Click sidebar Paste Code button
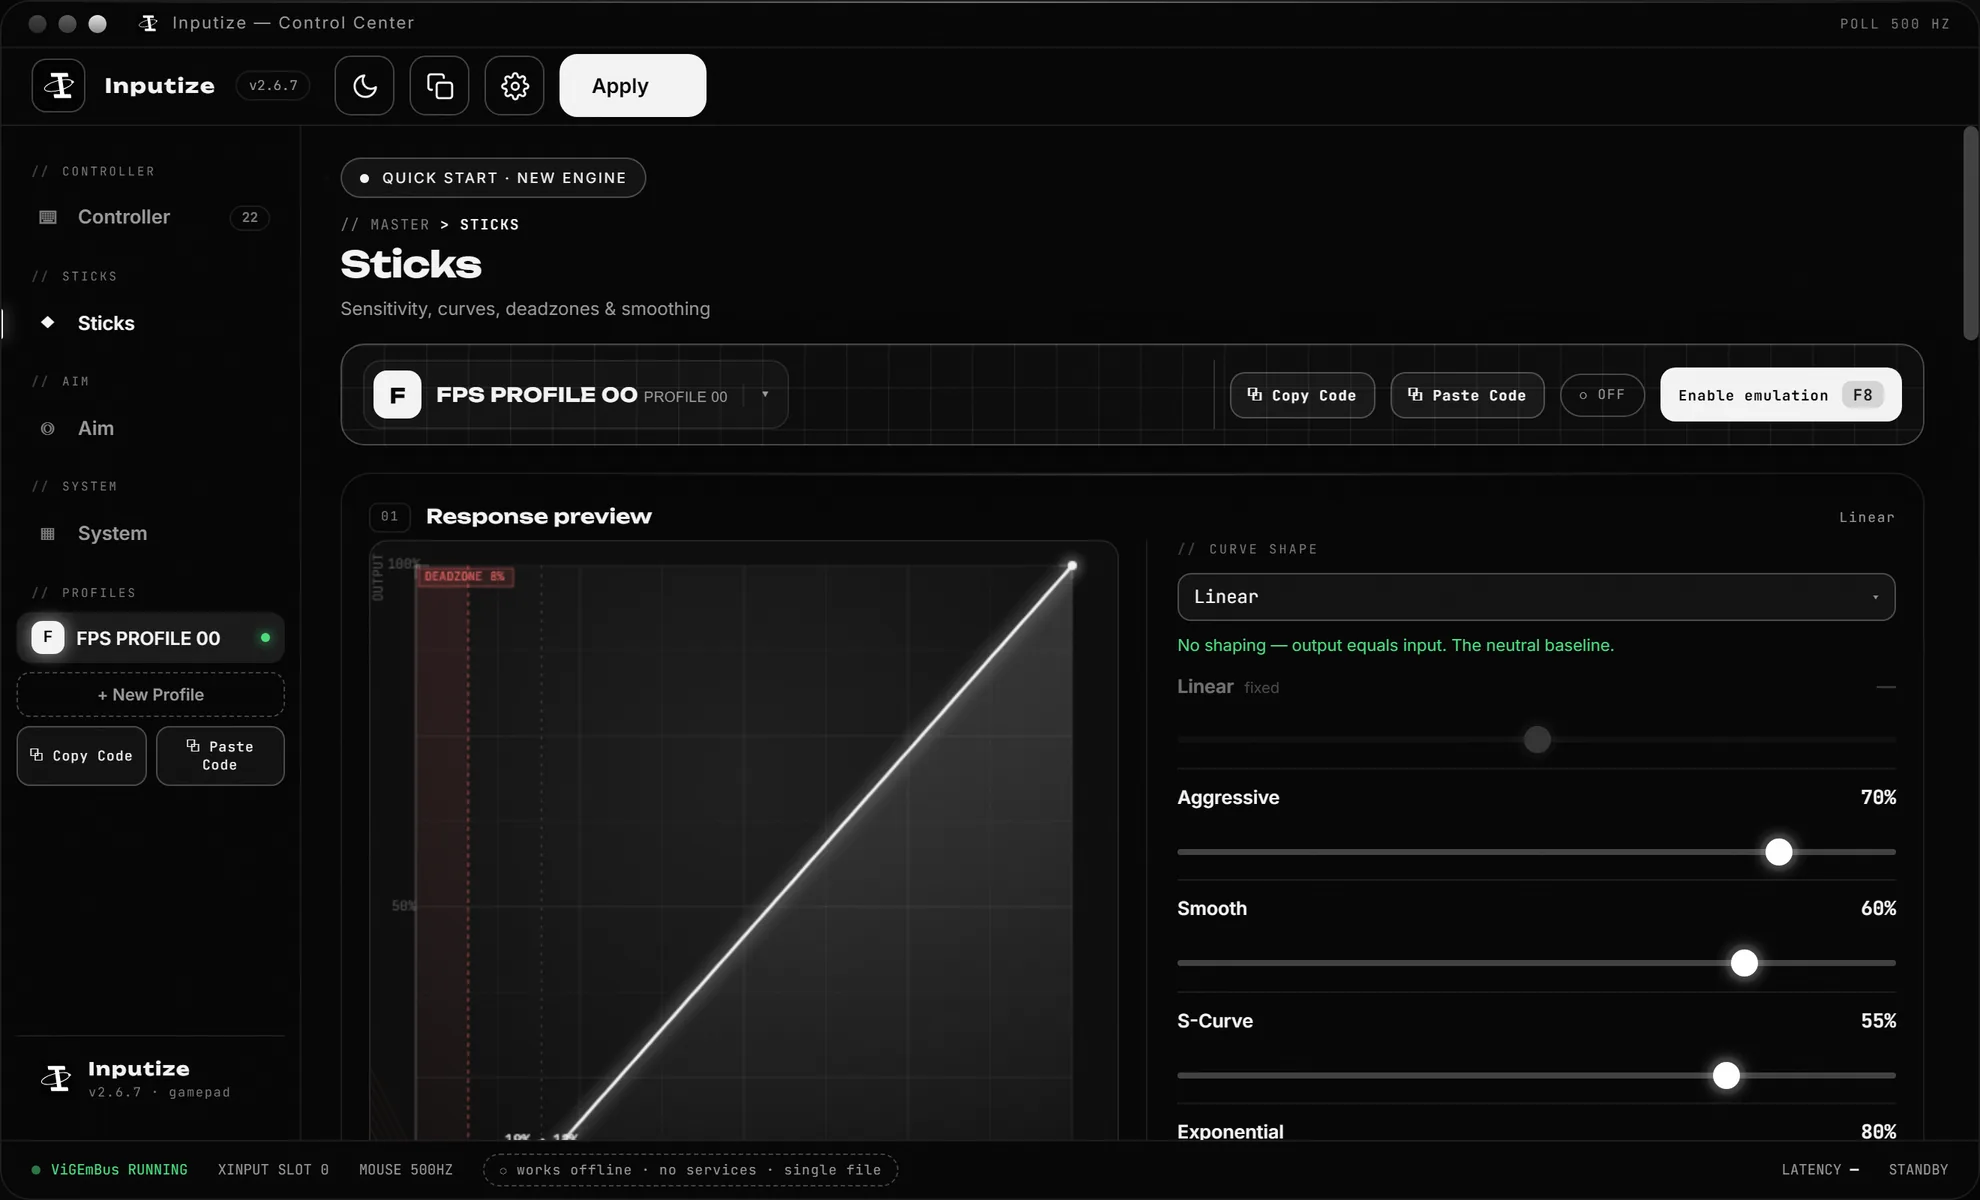 pyautogui.click(x=220, y=756)
